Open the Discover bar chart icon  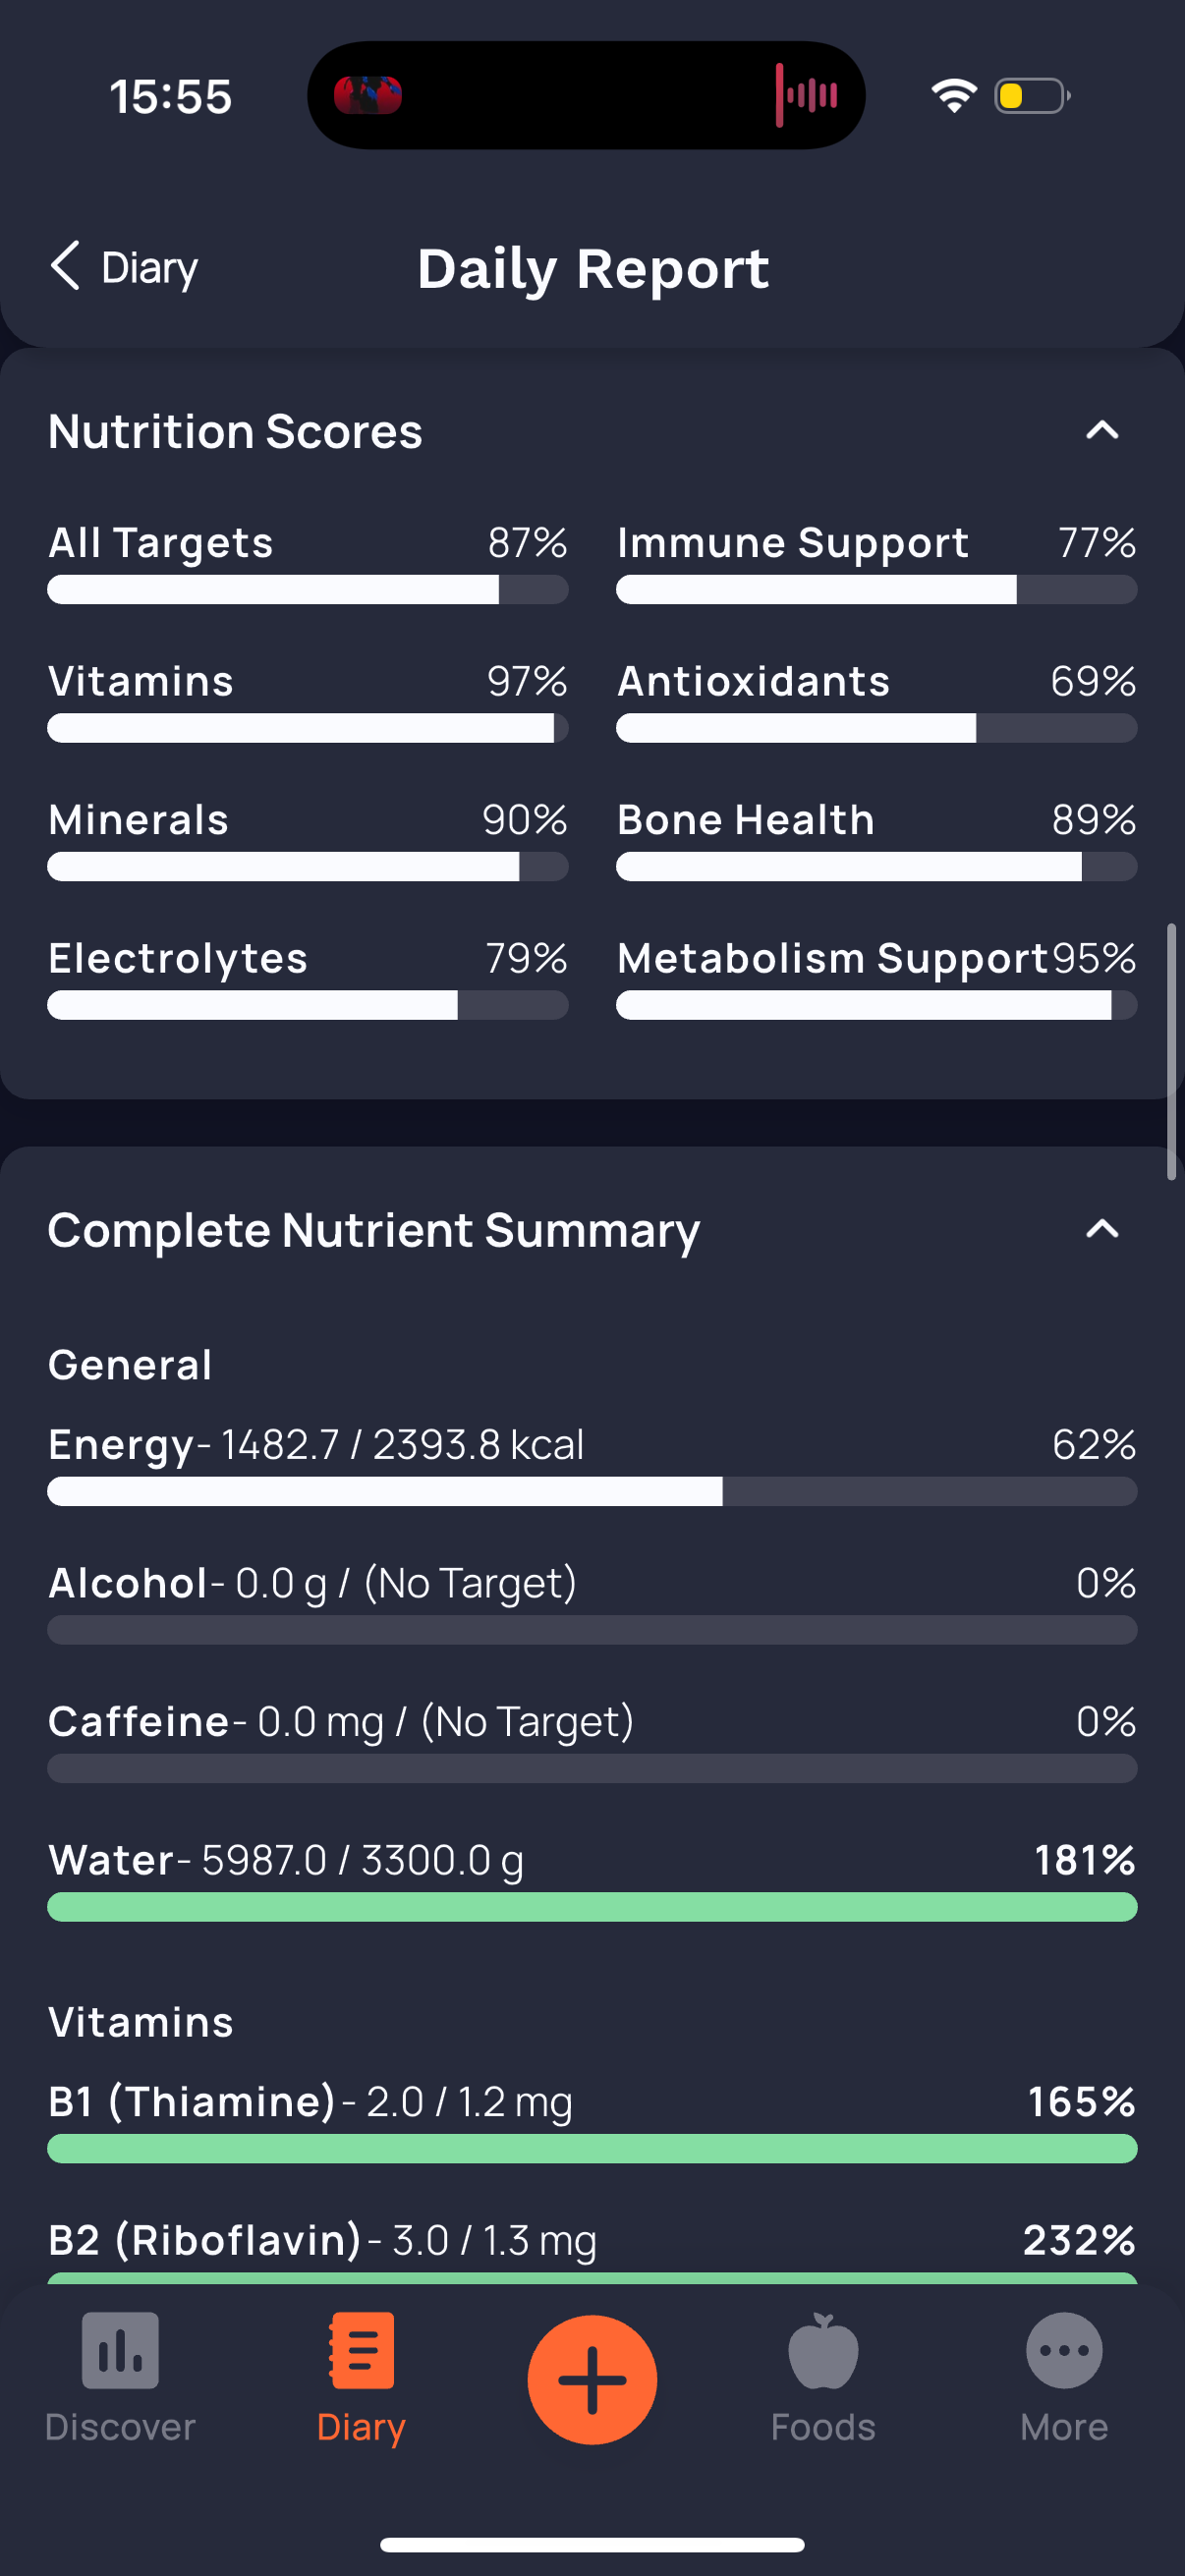click(x=120, y=2349)
